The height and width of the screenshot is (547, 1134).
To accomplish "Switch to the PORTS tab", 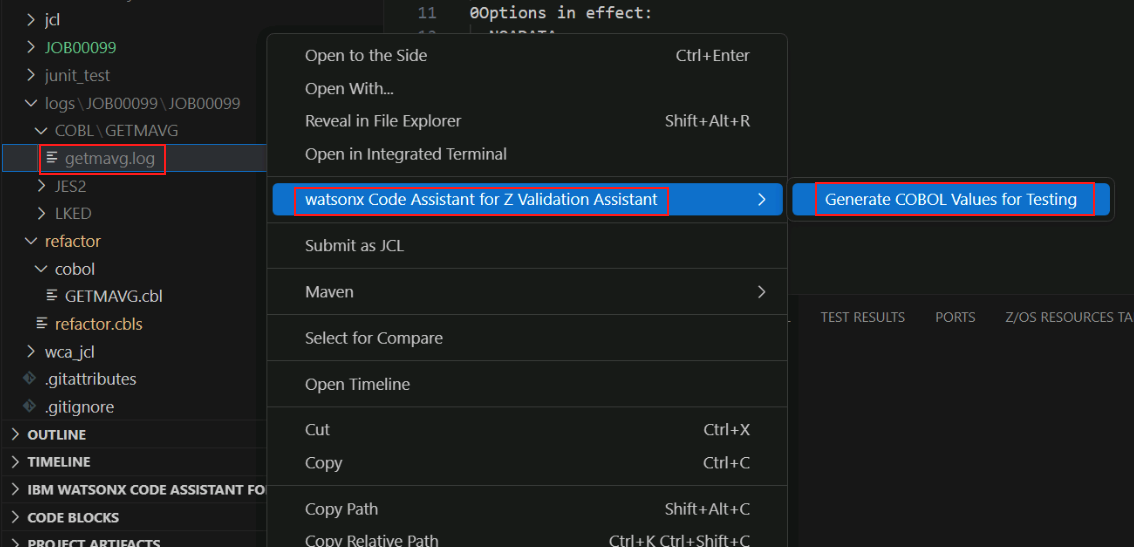I will tap(955, 317).
